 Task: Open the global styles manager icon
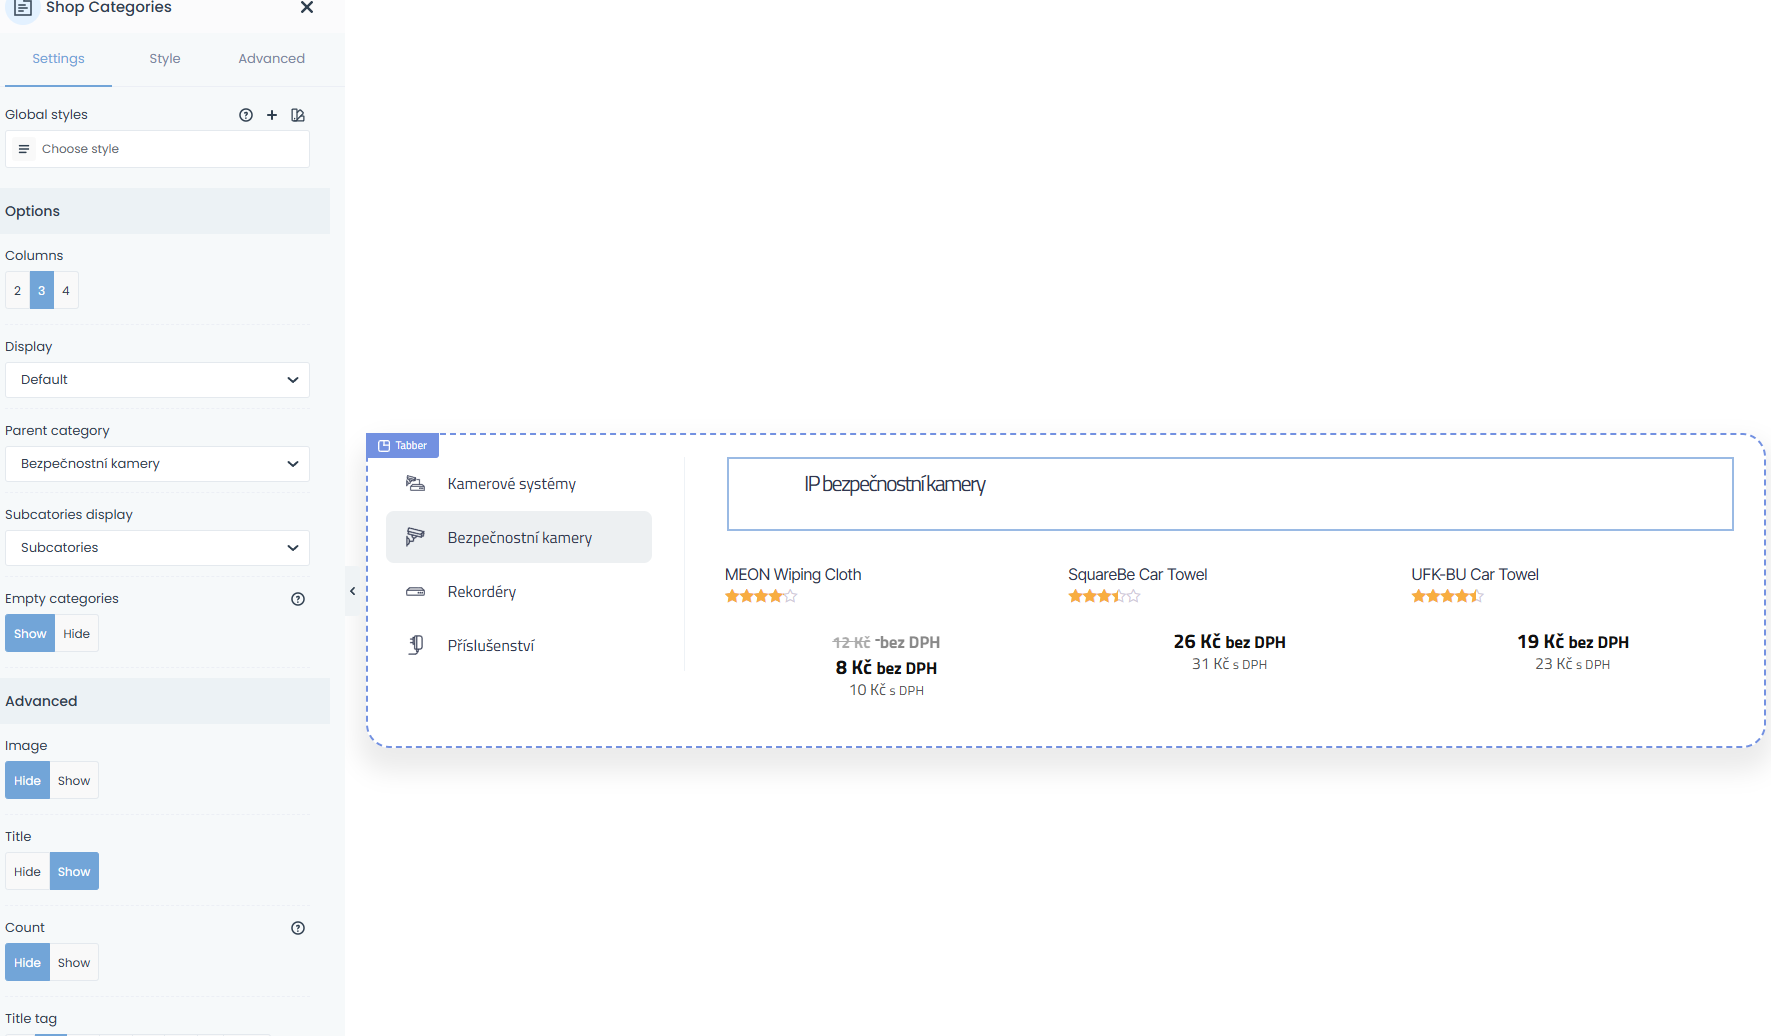tap(298, 115)
